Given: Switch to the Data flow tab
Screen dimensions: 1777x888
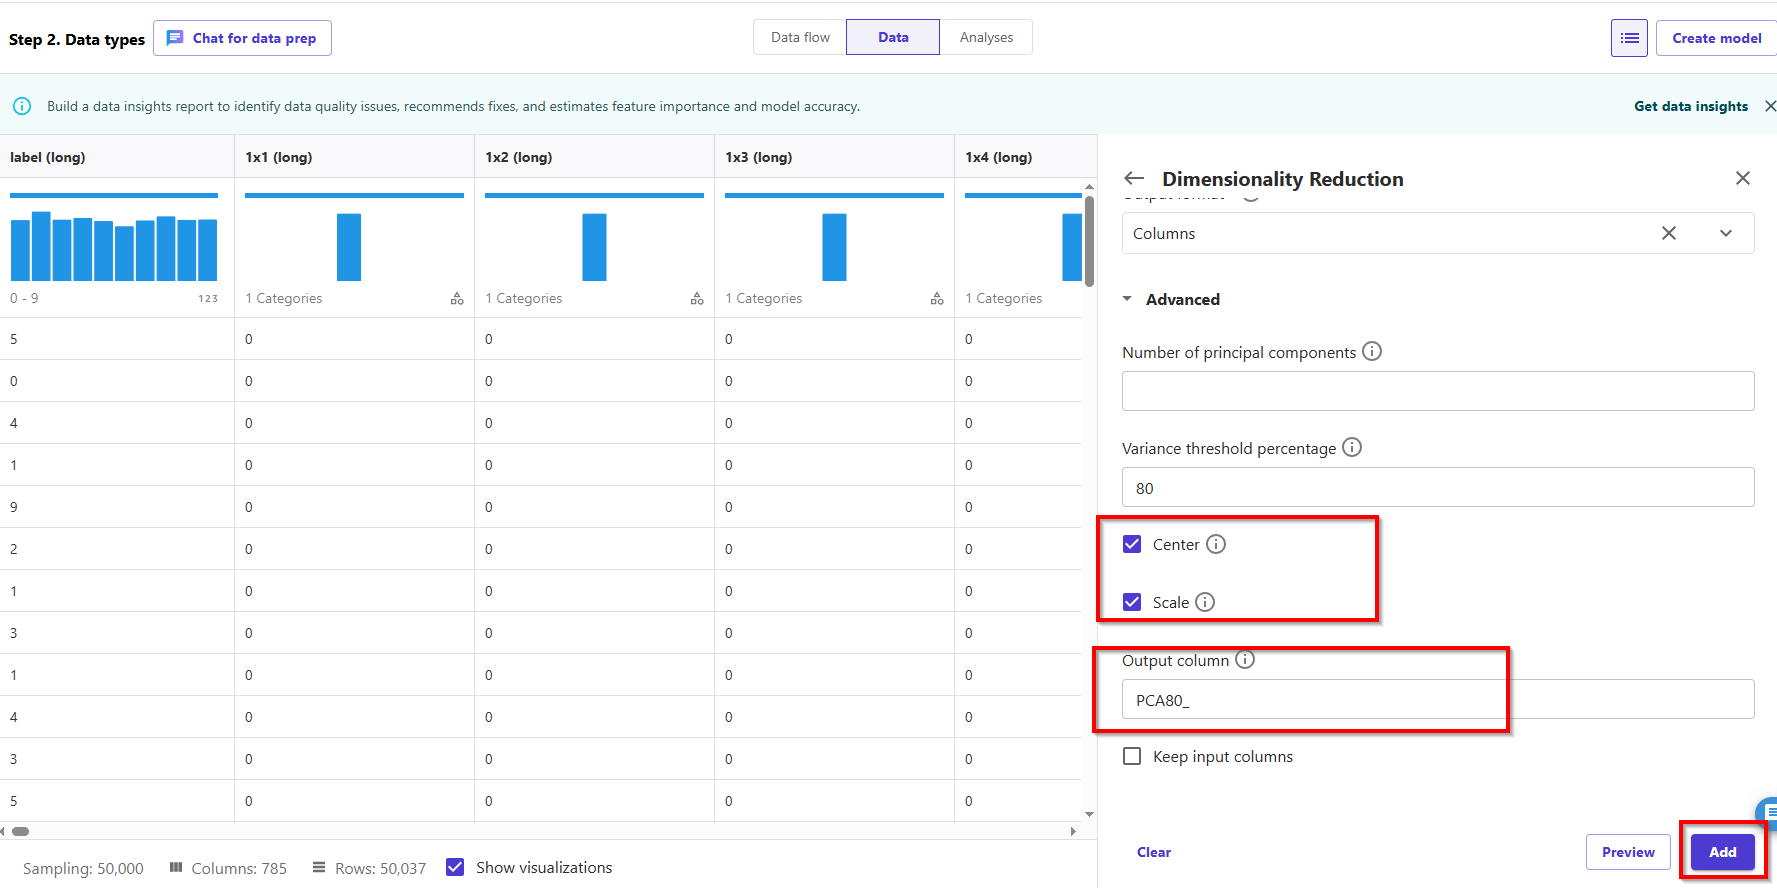Looking at the screenshot, I should click(x=800, y=37).
